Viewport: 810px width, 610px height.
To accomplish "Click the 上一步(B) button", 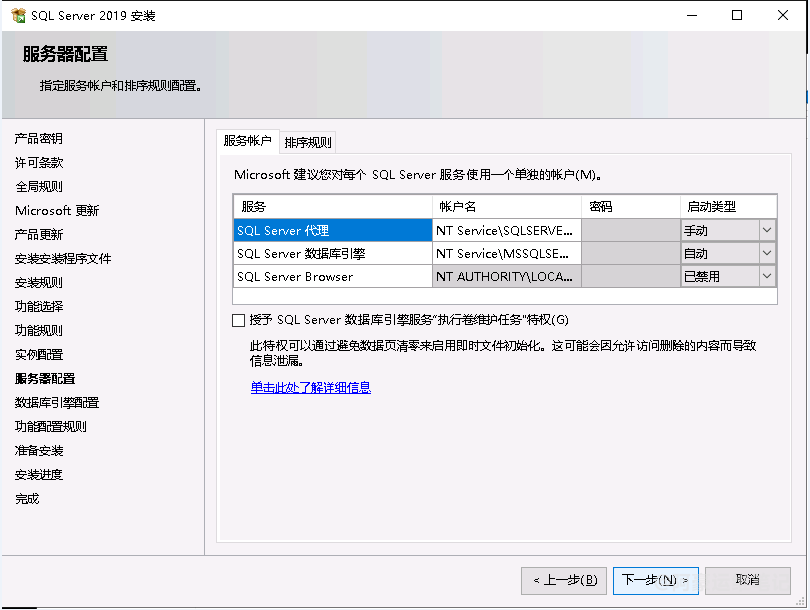I will 564,581.
